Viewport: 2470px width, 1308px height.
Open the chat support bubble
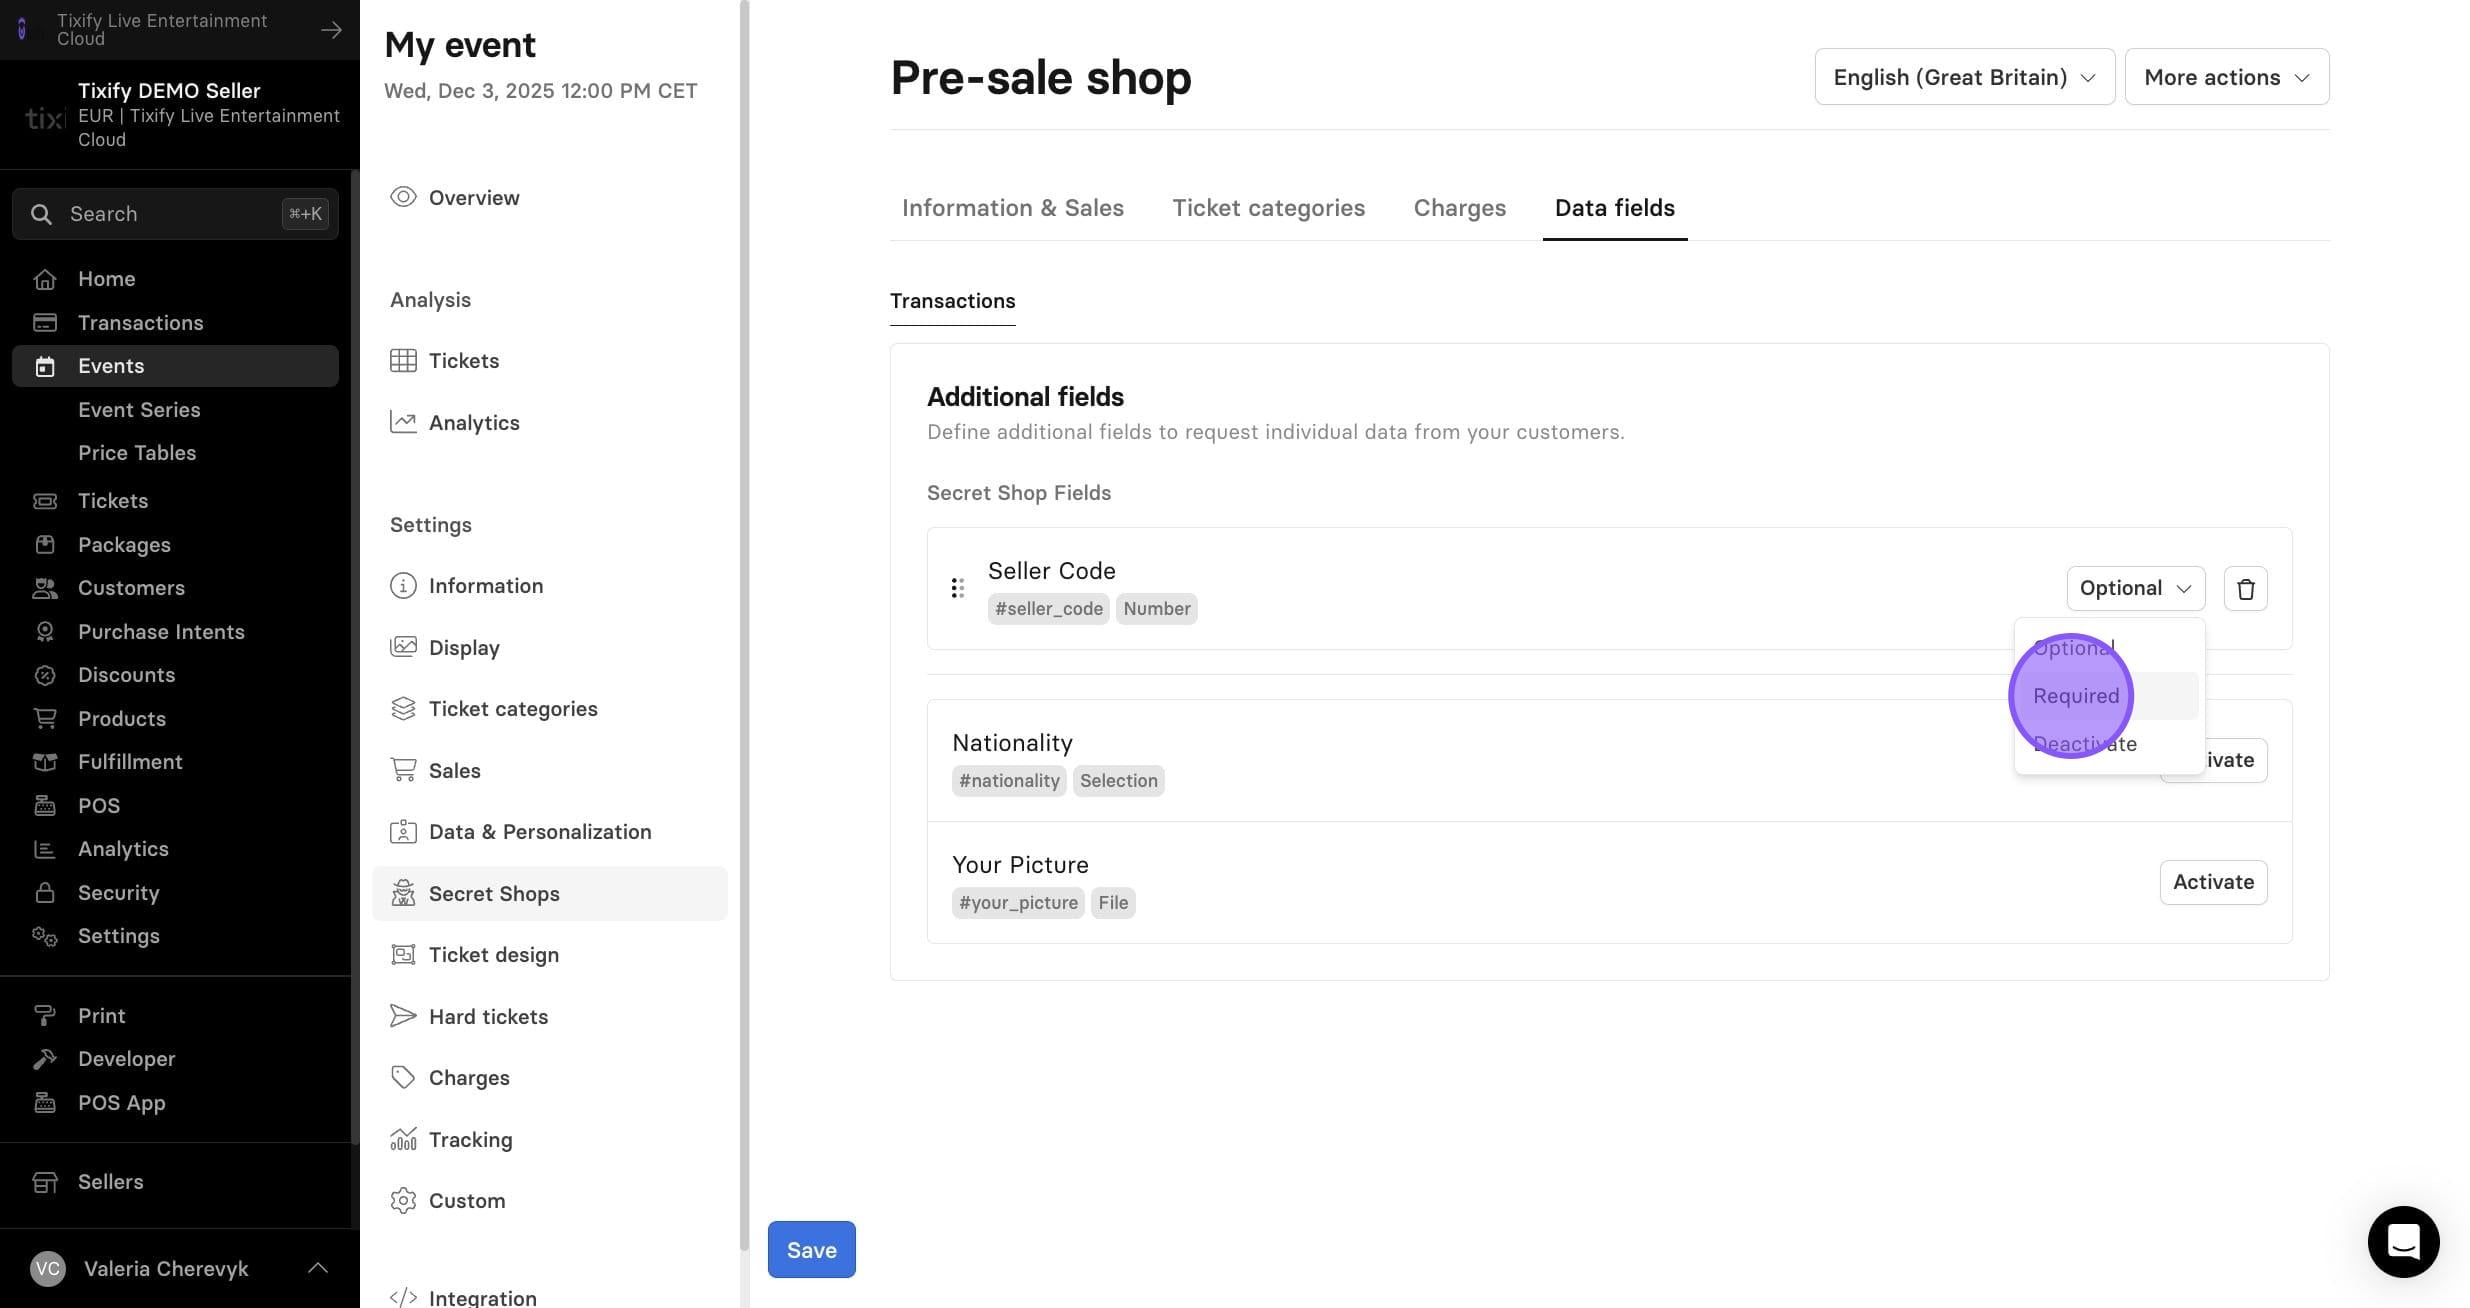click(2403, 1241)
